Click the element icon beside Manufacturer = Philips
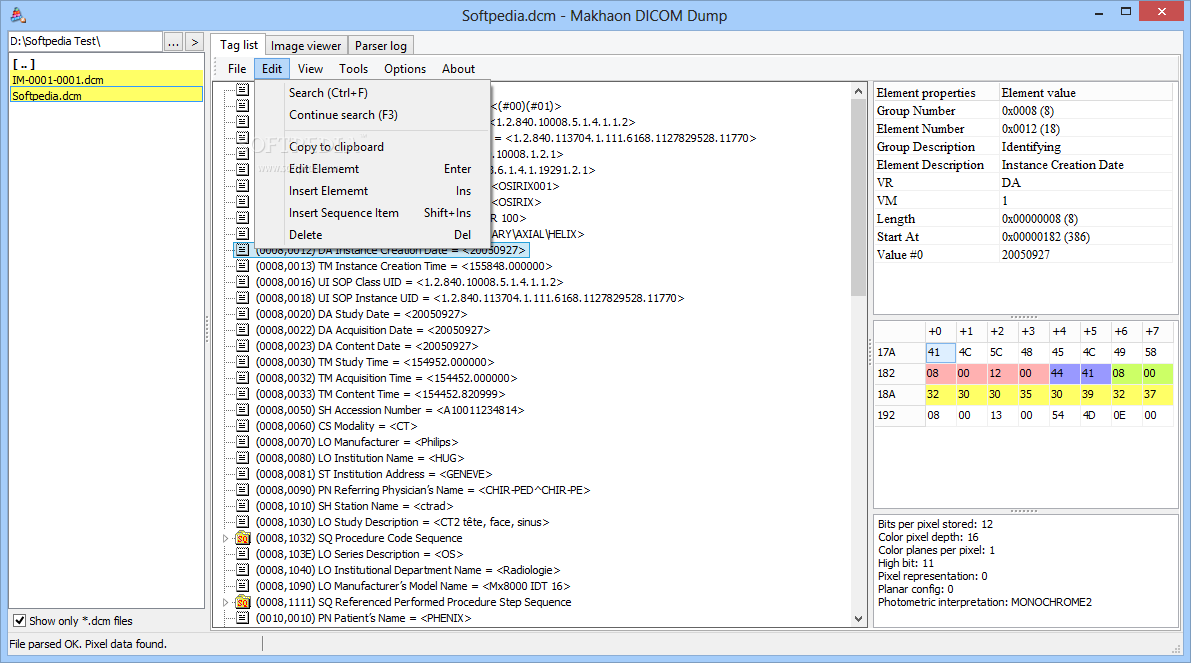 coord(242,441)
